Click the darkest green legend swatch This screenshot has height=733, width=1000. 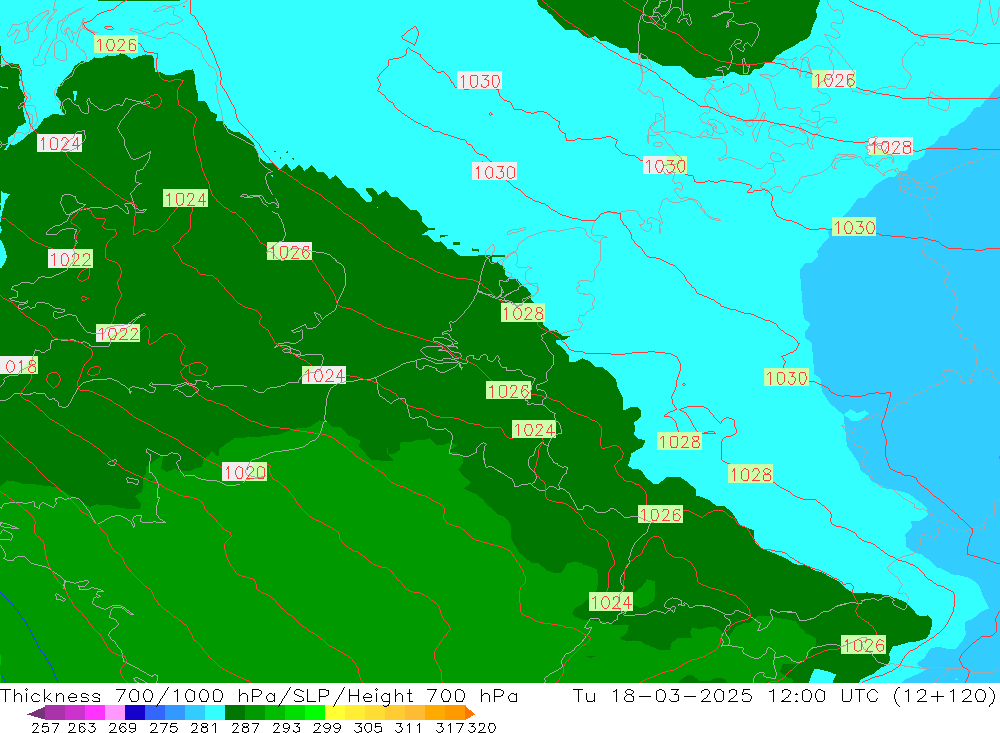coord(235,713)
